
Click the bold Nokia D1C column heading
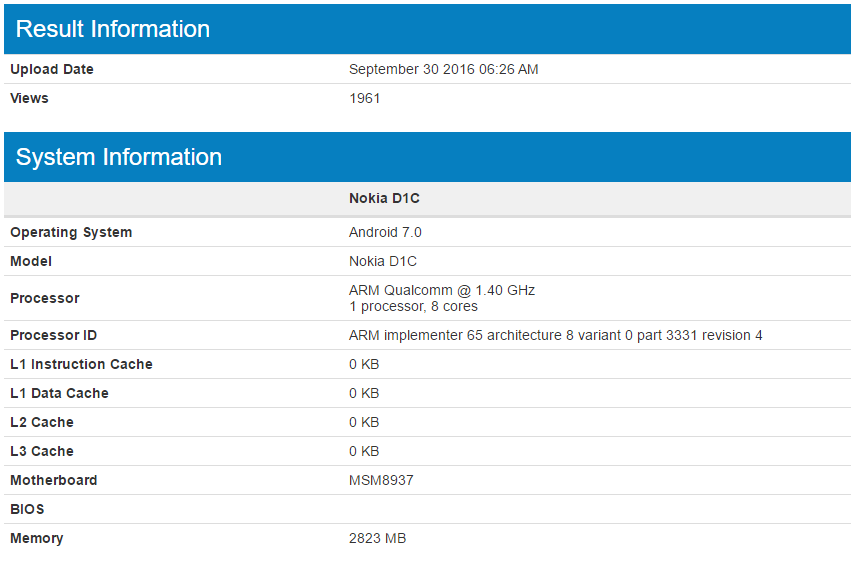(384, 198)
